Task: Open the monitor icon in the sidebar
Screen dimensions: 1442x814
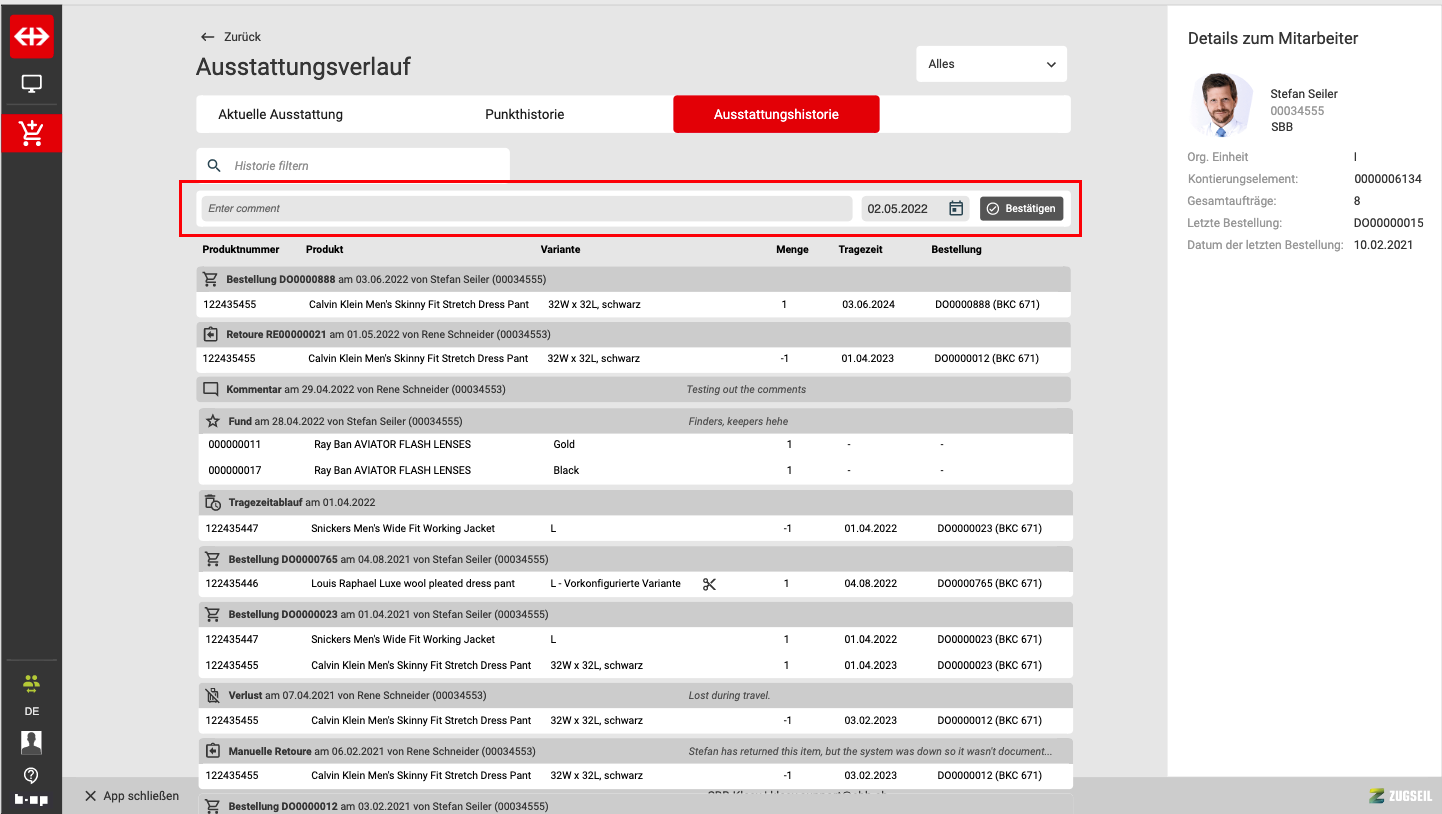Action: pos(31,84)
